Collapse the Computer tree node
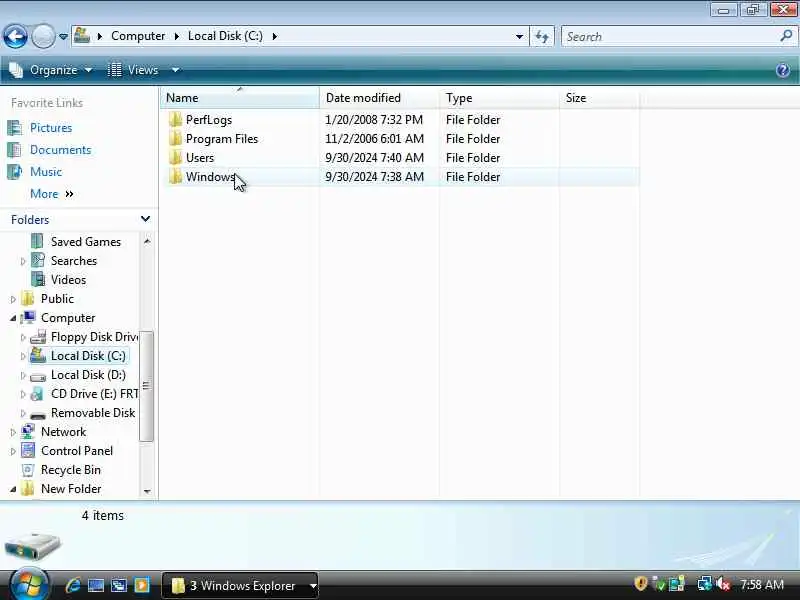The image size is (800, 600). pyautogui.click(x=13, y=318)
